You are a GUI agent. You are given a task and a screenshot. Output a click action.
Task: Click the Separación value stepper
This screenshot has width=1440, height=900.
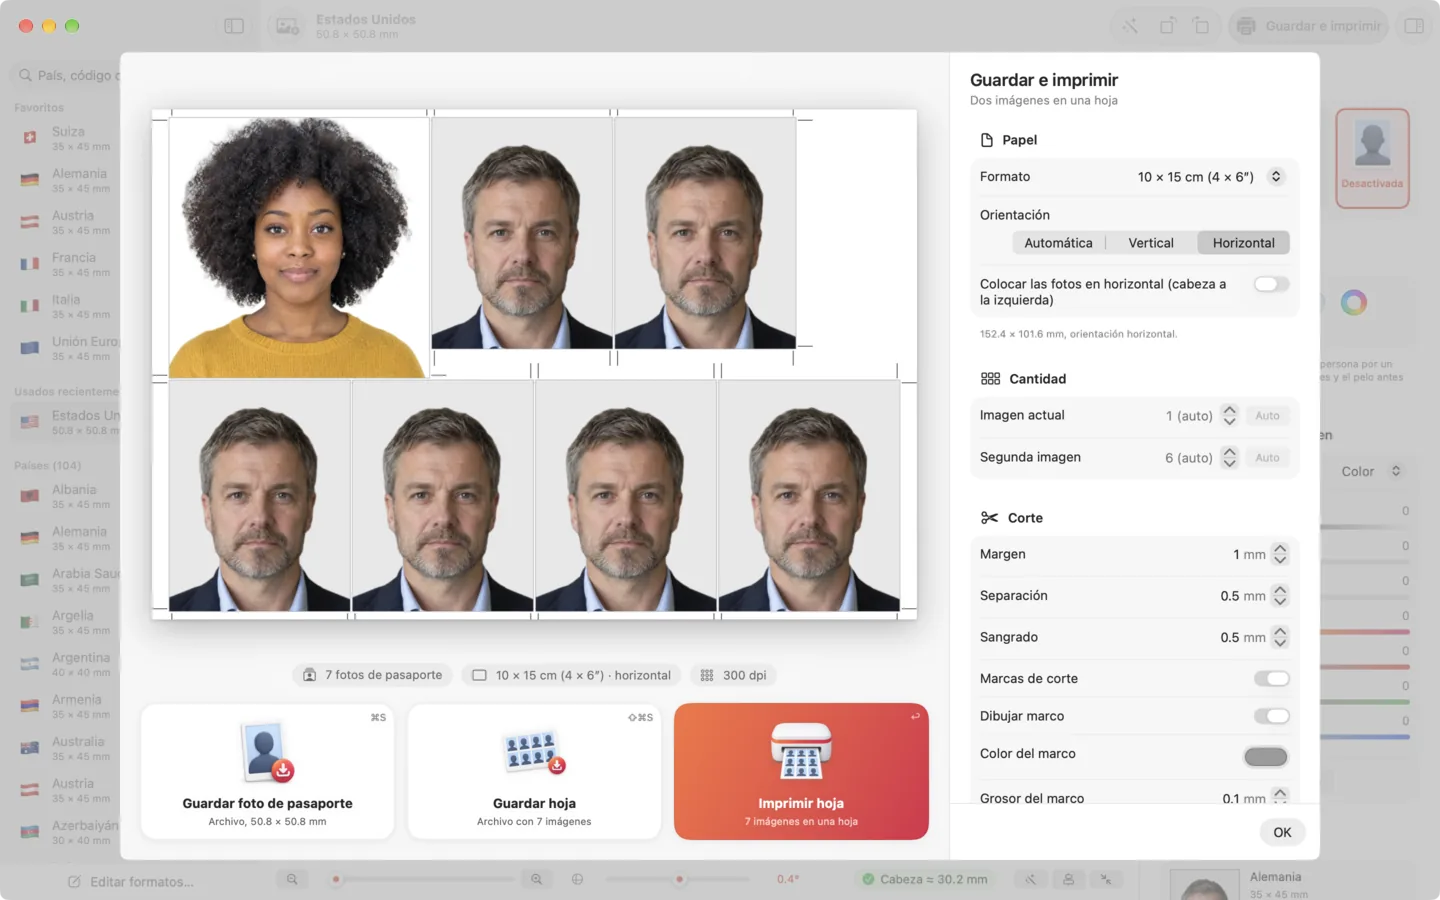click(x=1280, y=596)
